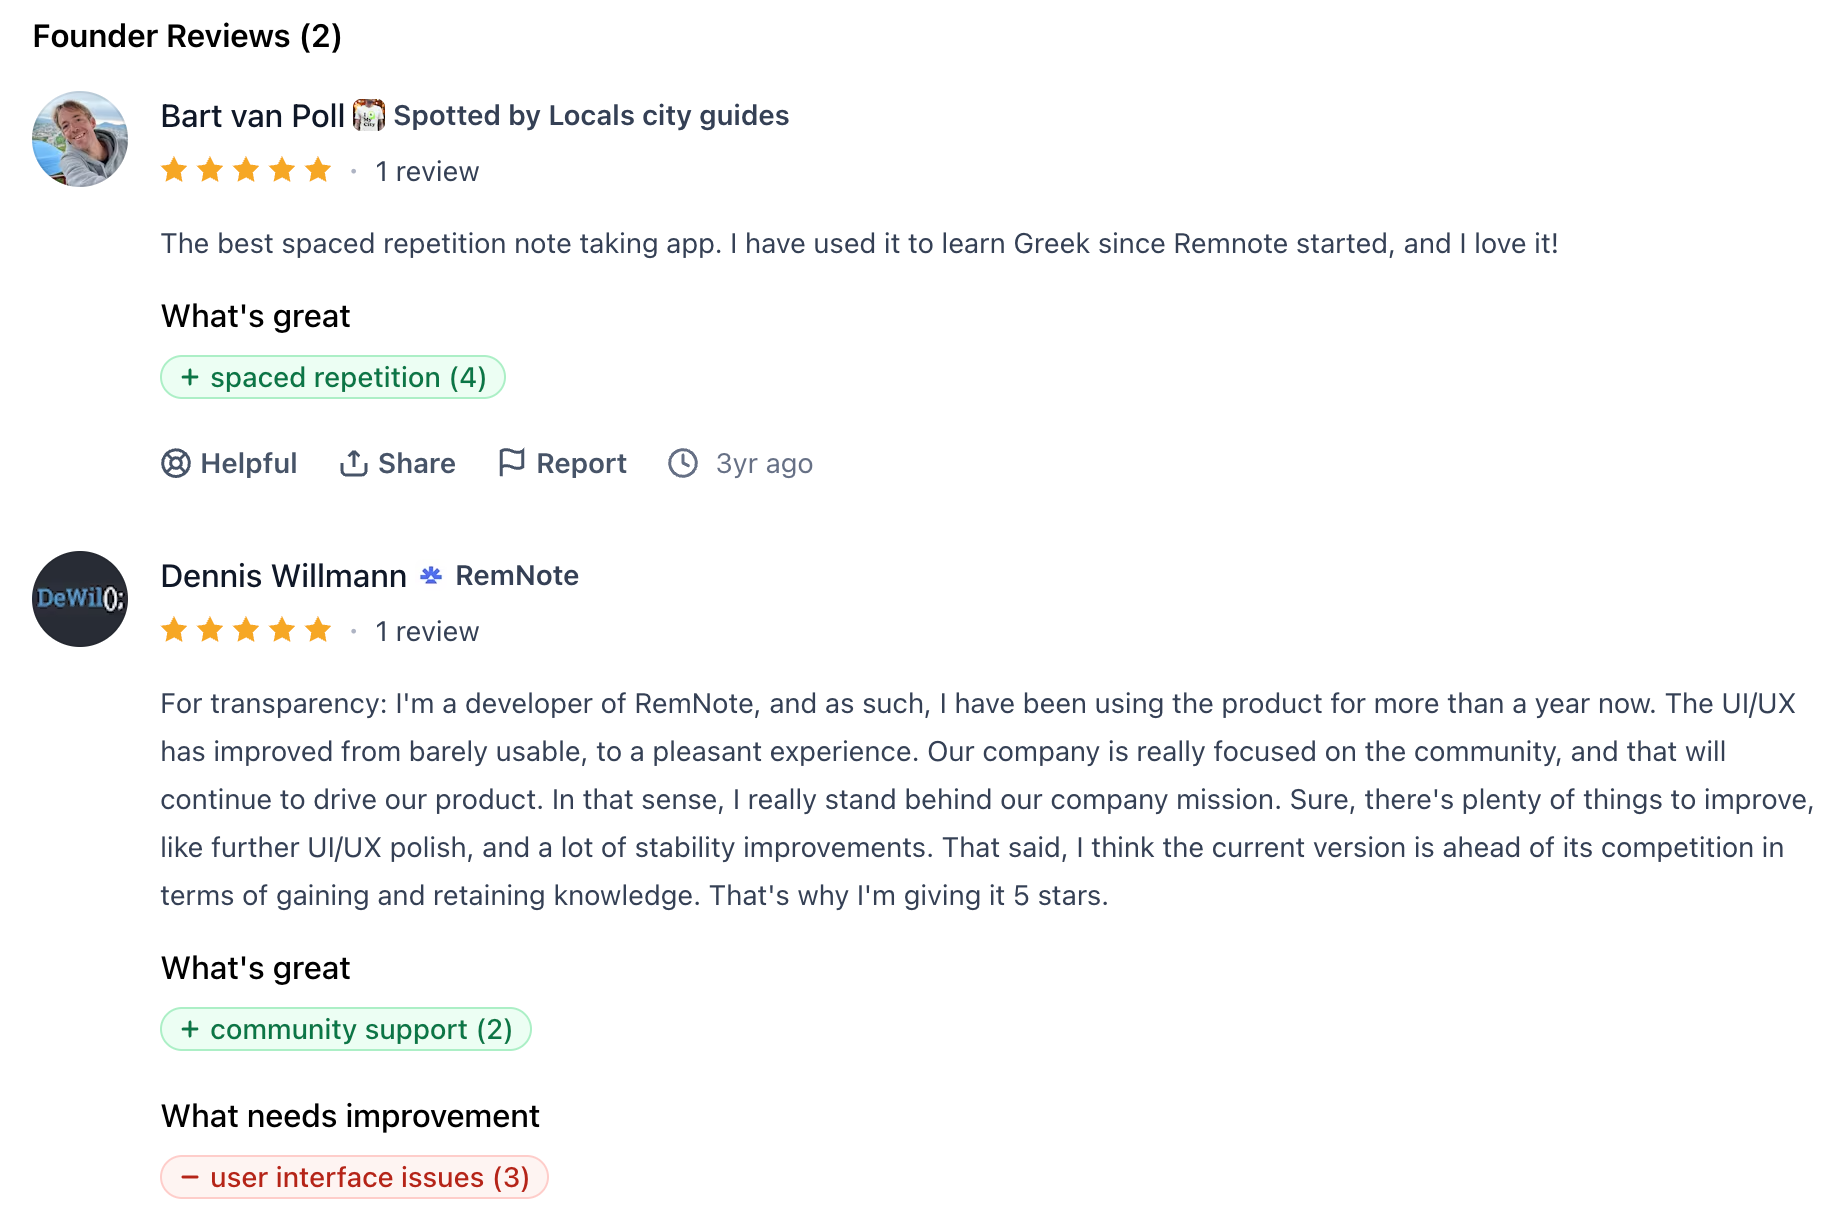
Task: Click the Report flag icon
Action: 512,462
